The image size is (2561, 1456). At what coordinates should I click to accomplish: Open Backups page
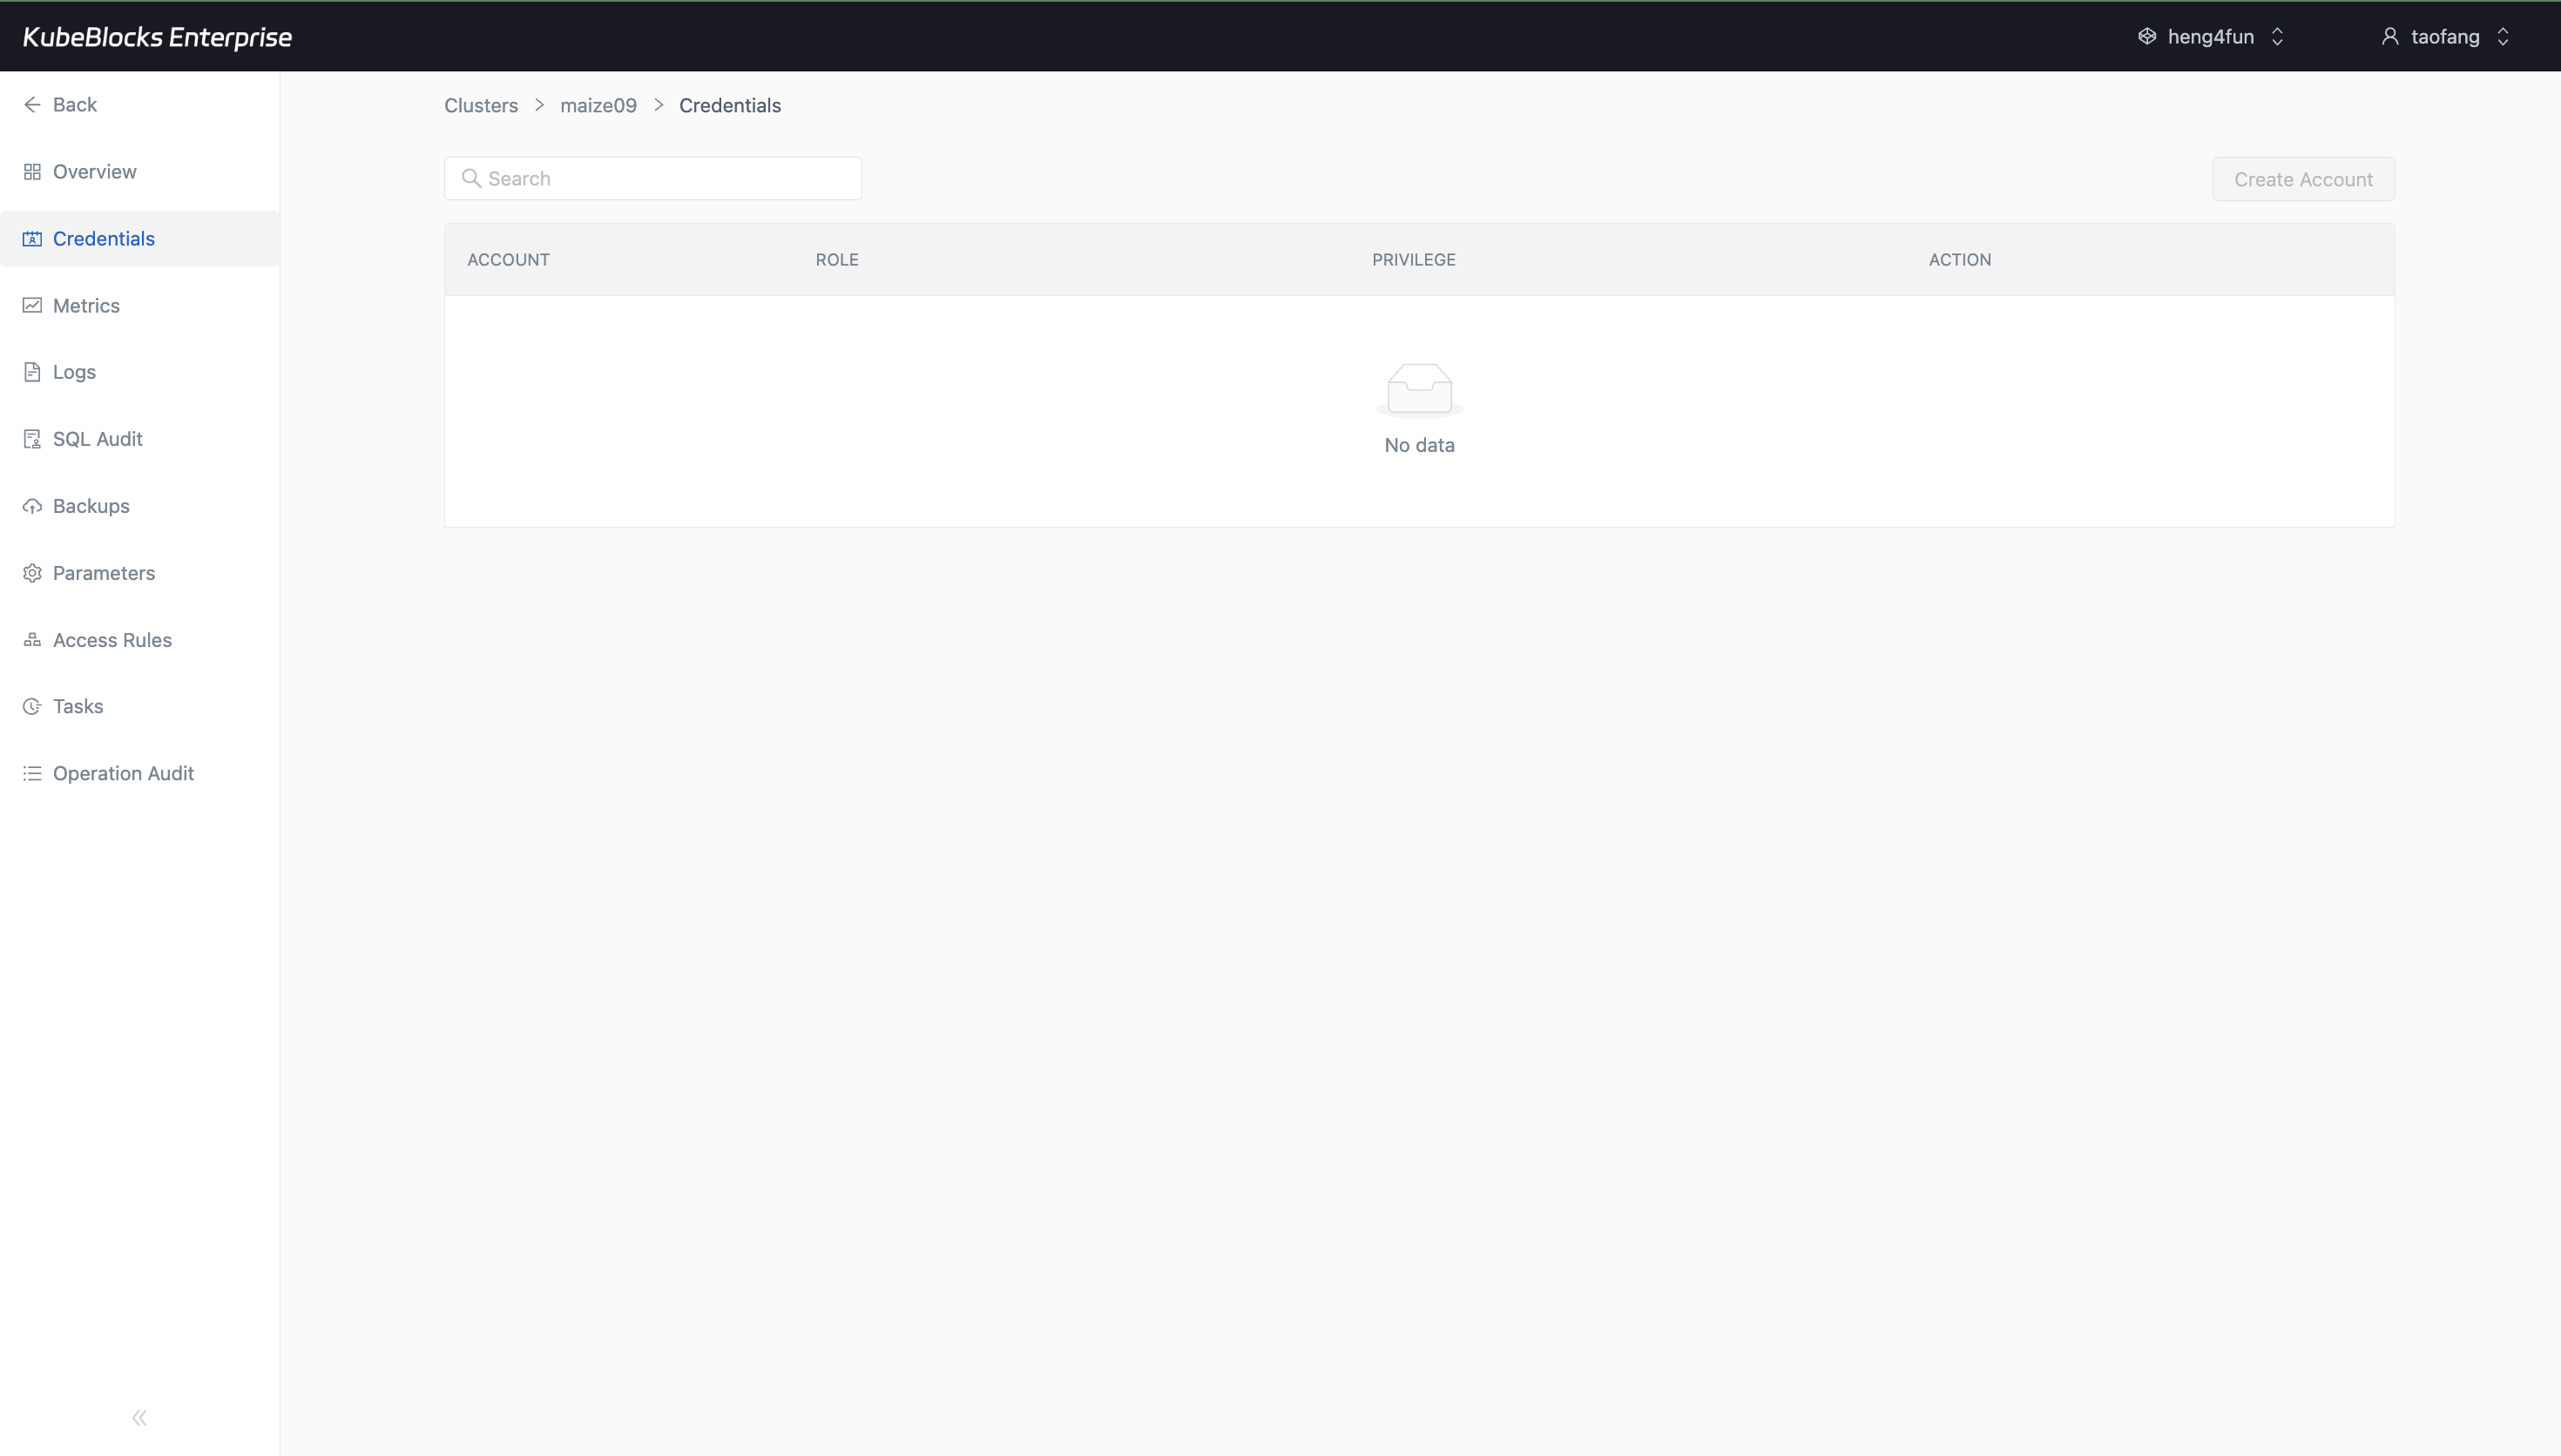pos(140,506)
